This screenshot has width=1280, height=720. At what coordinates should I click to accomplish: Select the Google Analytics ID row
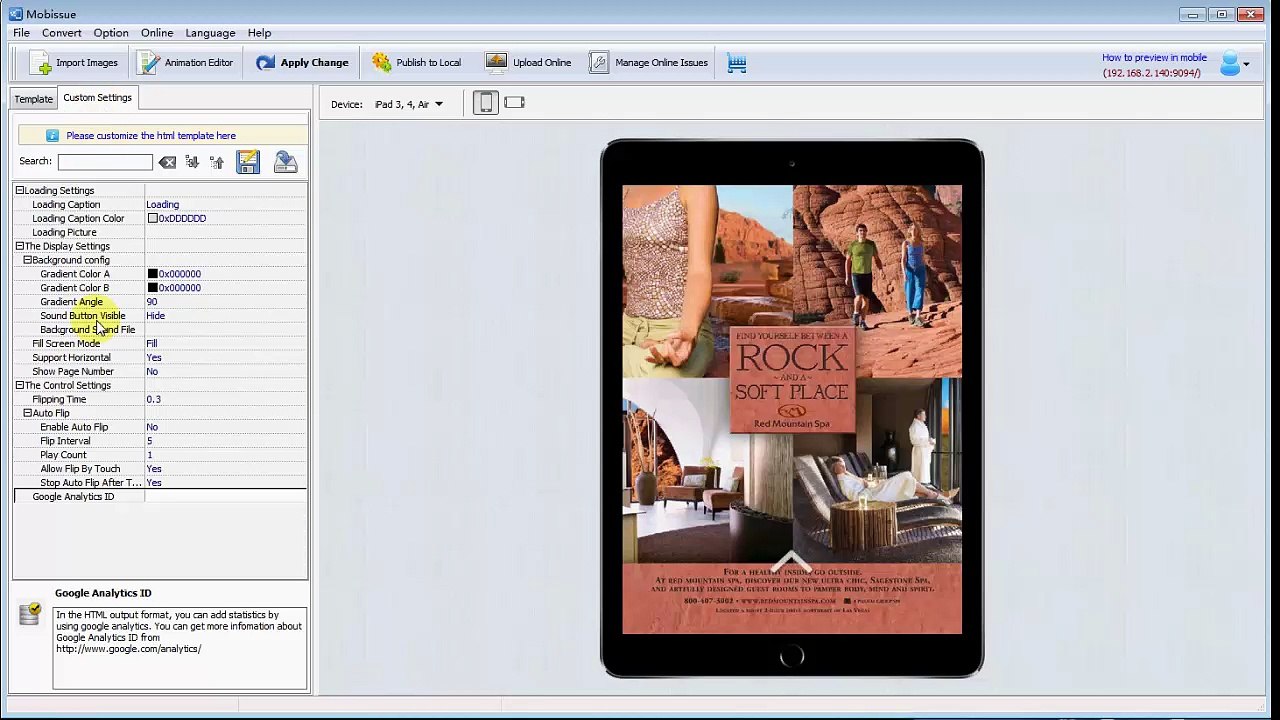click(160, 497)
